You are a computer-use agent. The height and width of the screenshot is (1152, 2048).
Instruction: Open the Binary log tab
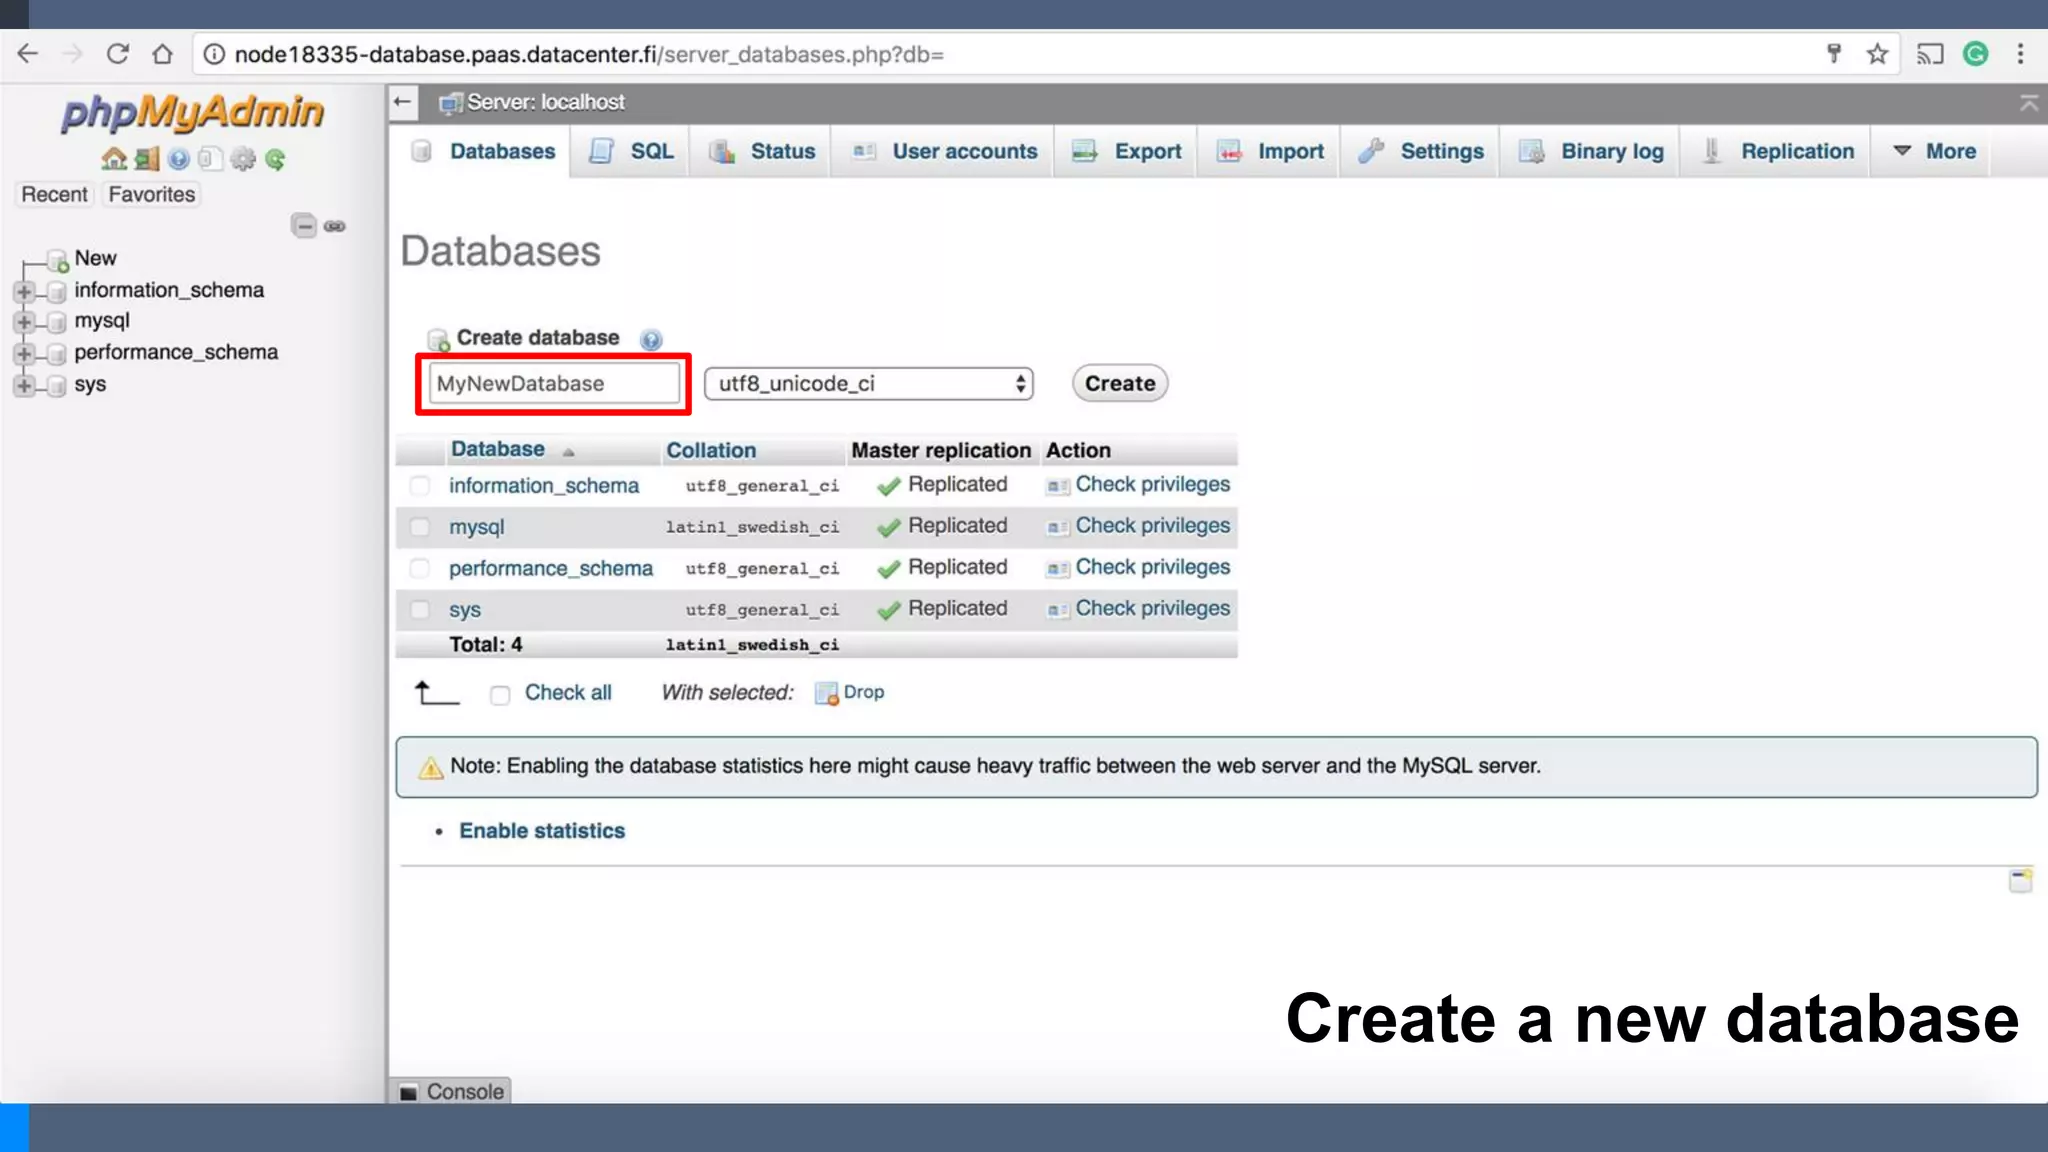[x=1591, y=151]
